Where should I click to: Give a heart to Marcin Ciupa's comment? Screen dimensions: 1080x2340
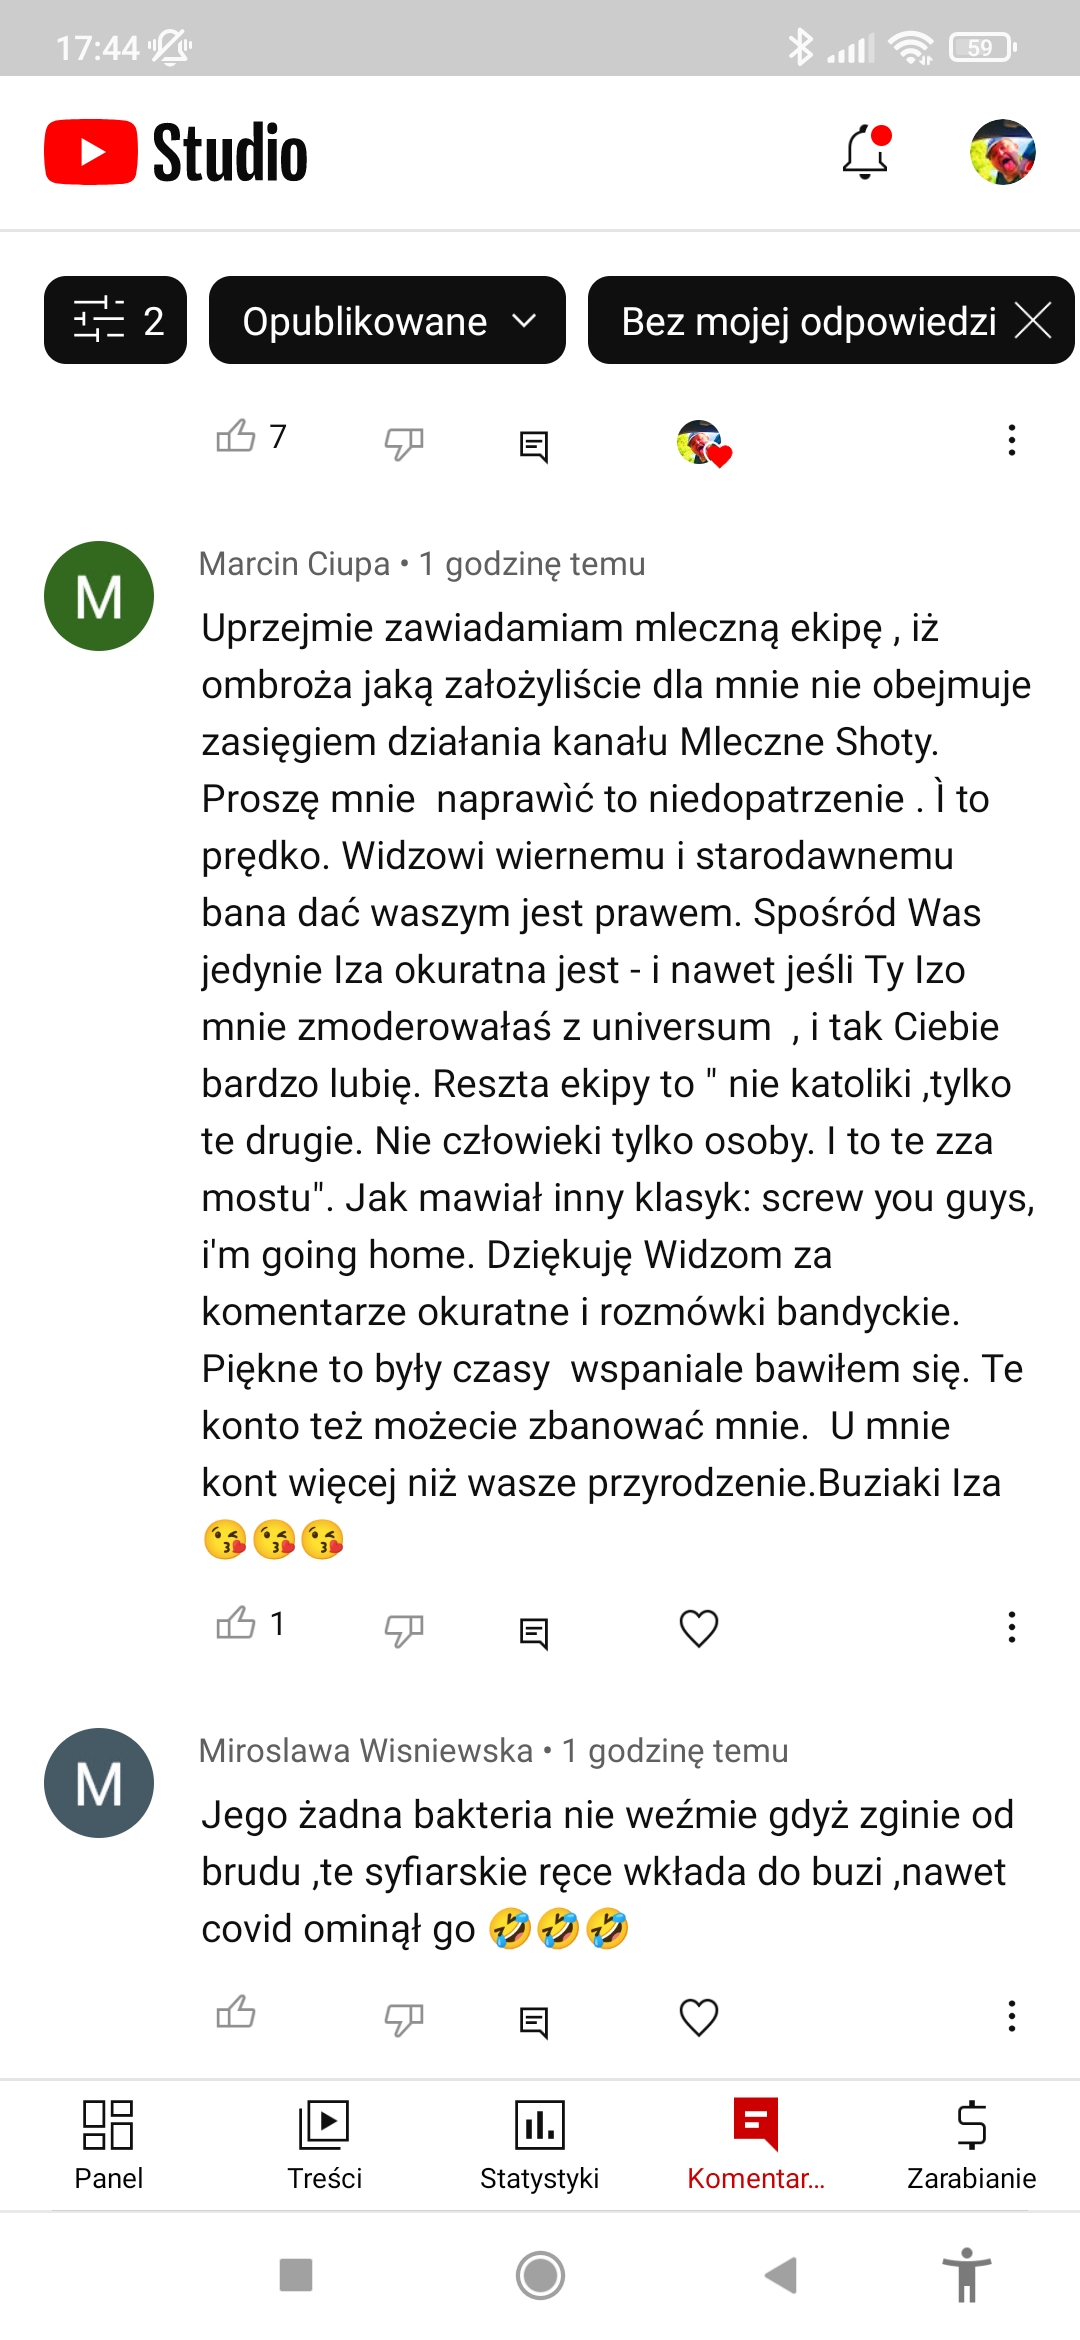pos(699,1628)
